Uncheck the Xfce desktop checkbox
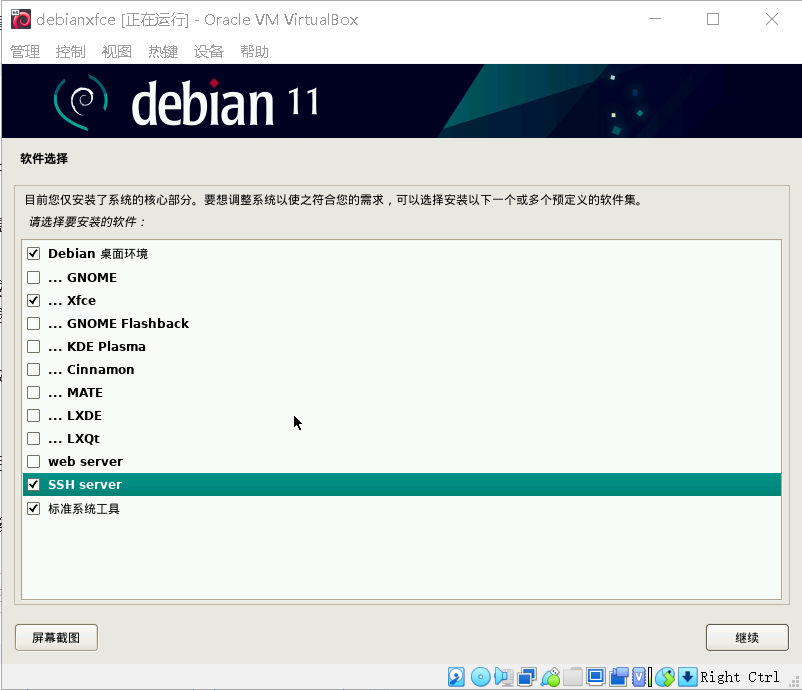The width and height of the screenshot is (802, 690). point(34,300)
